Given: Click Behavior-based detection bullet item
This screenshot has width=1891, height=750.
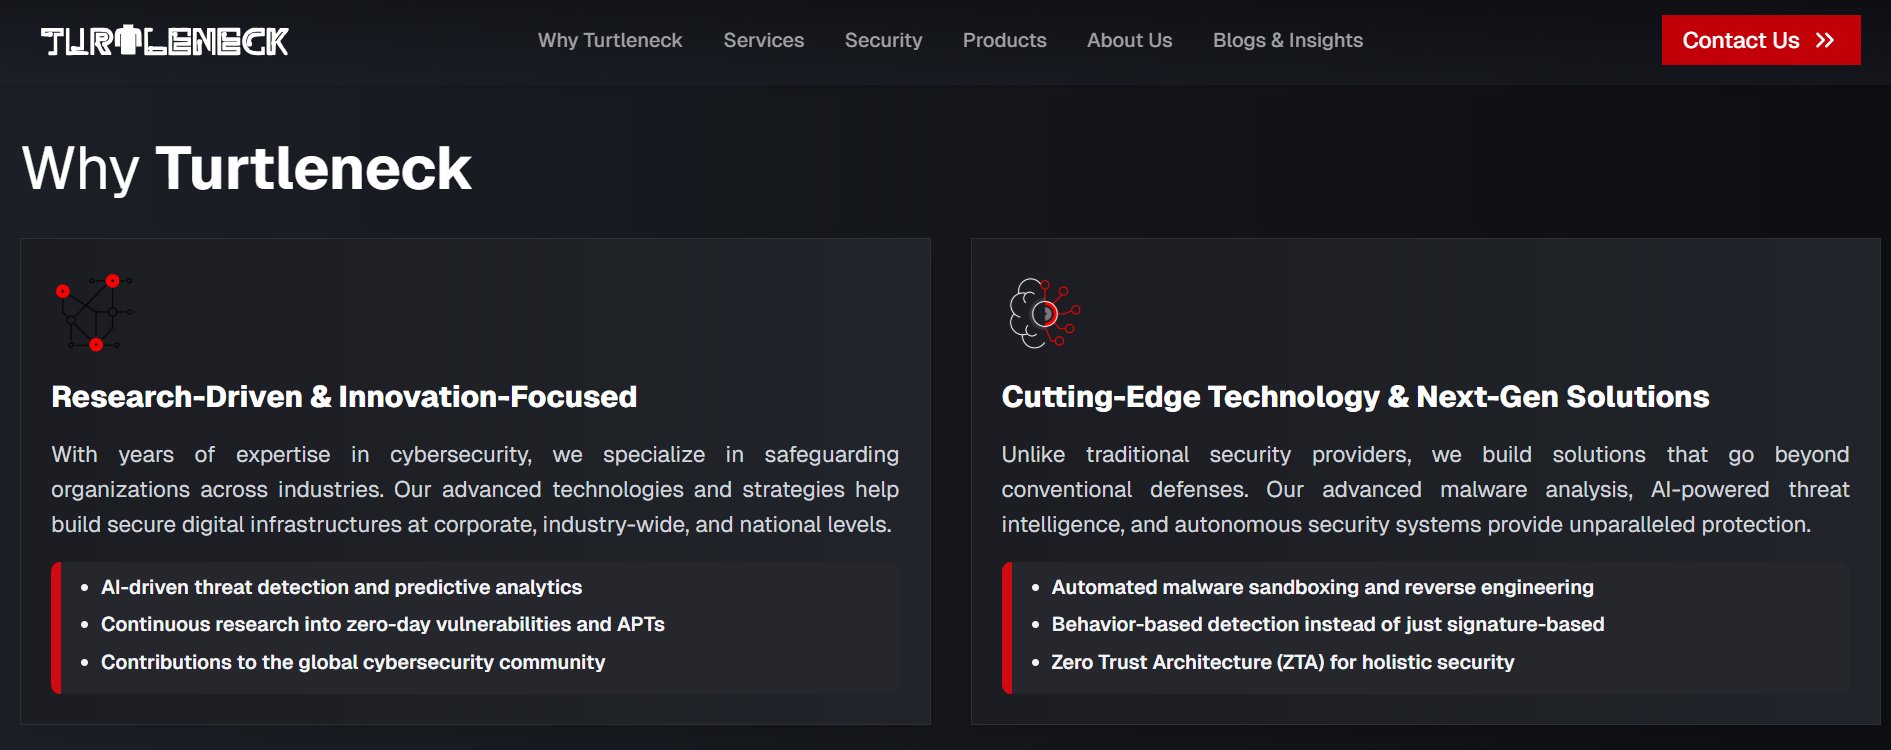Looking at the screenshot, I should pyautogui.click(x=1327, y=624).
